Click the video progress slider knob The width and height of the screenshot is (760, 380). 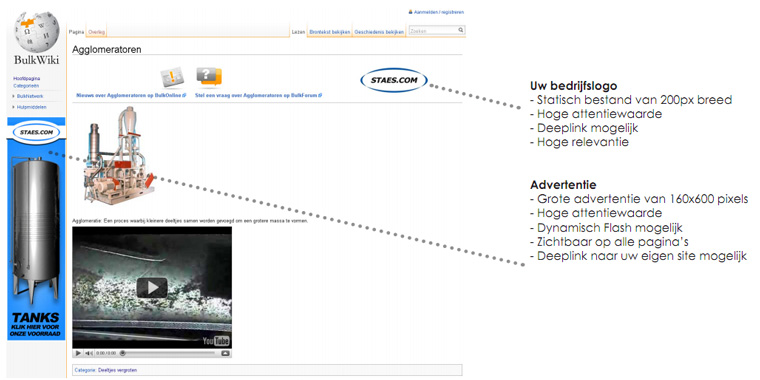123,353
